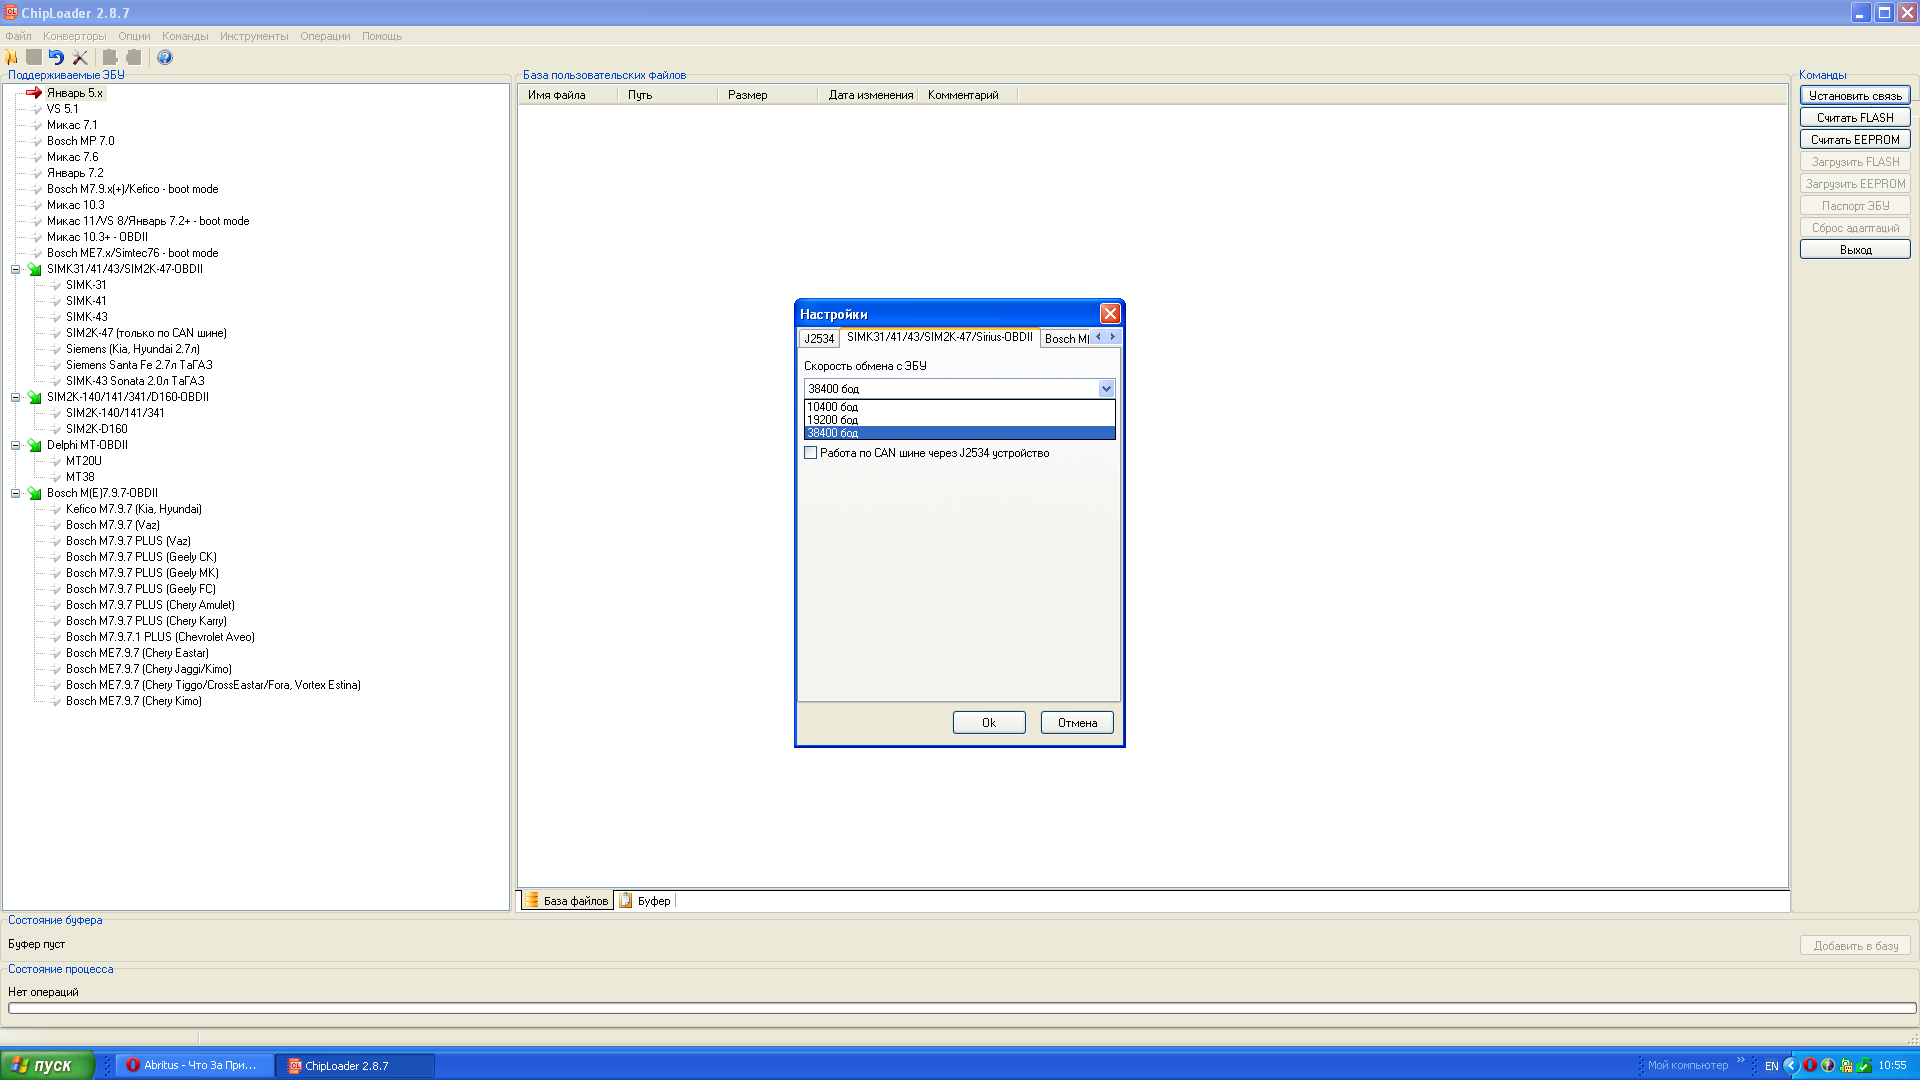Click the Opera icon in system tray
Viewport: 1920px width, 1080px height.
1809,1066
